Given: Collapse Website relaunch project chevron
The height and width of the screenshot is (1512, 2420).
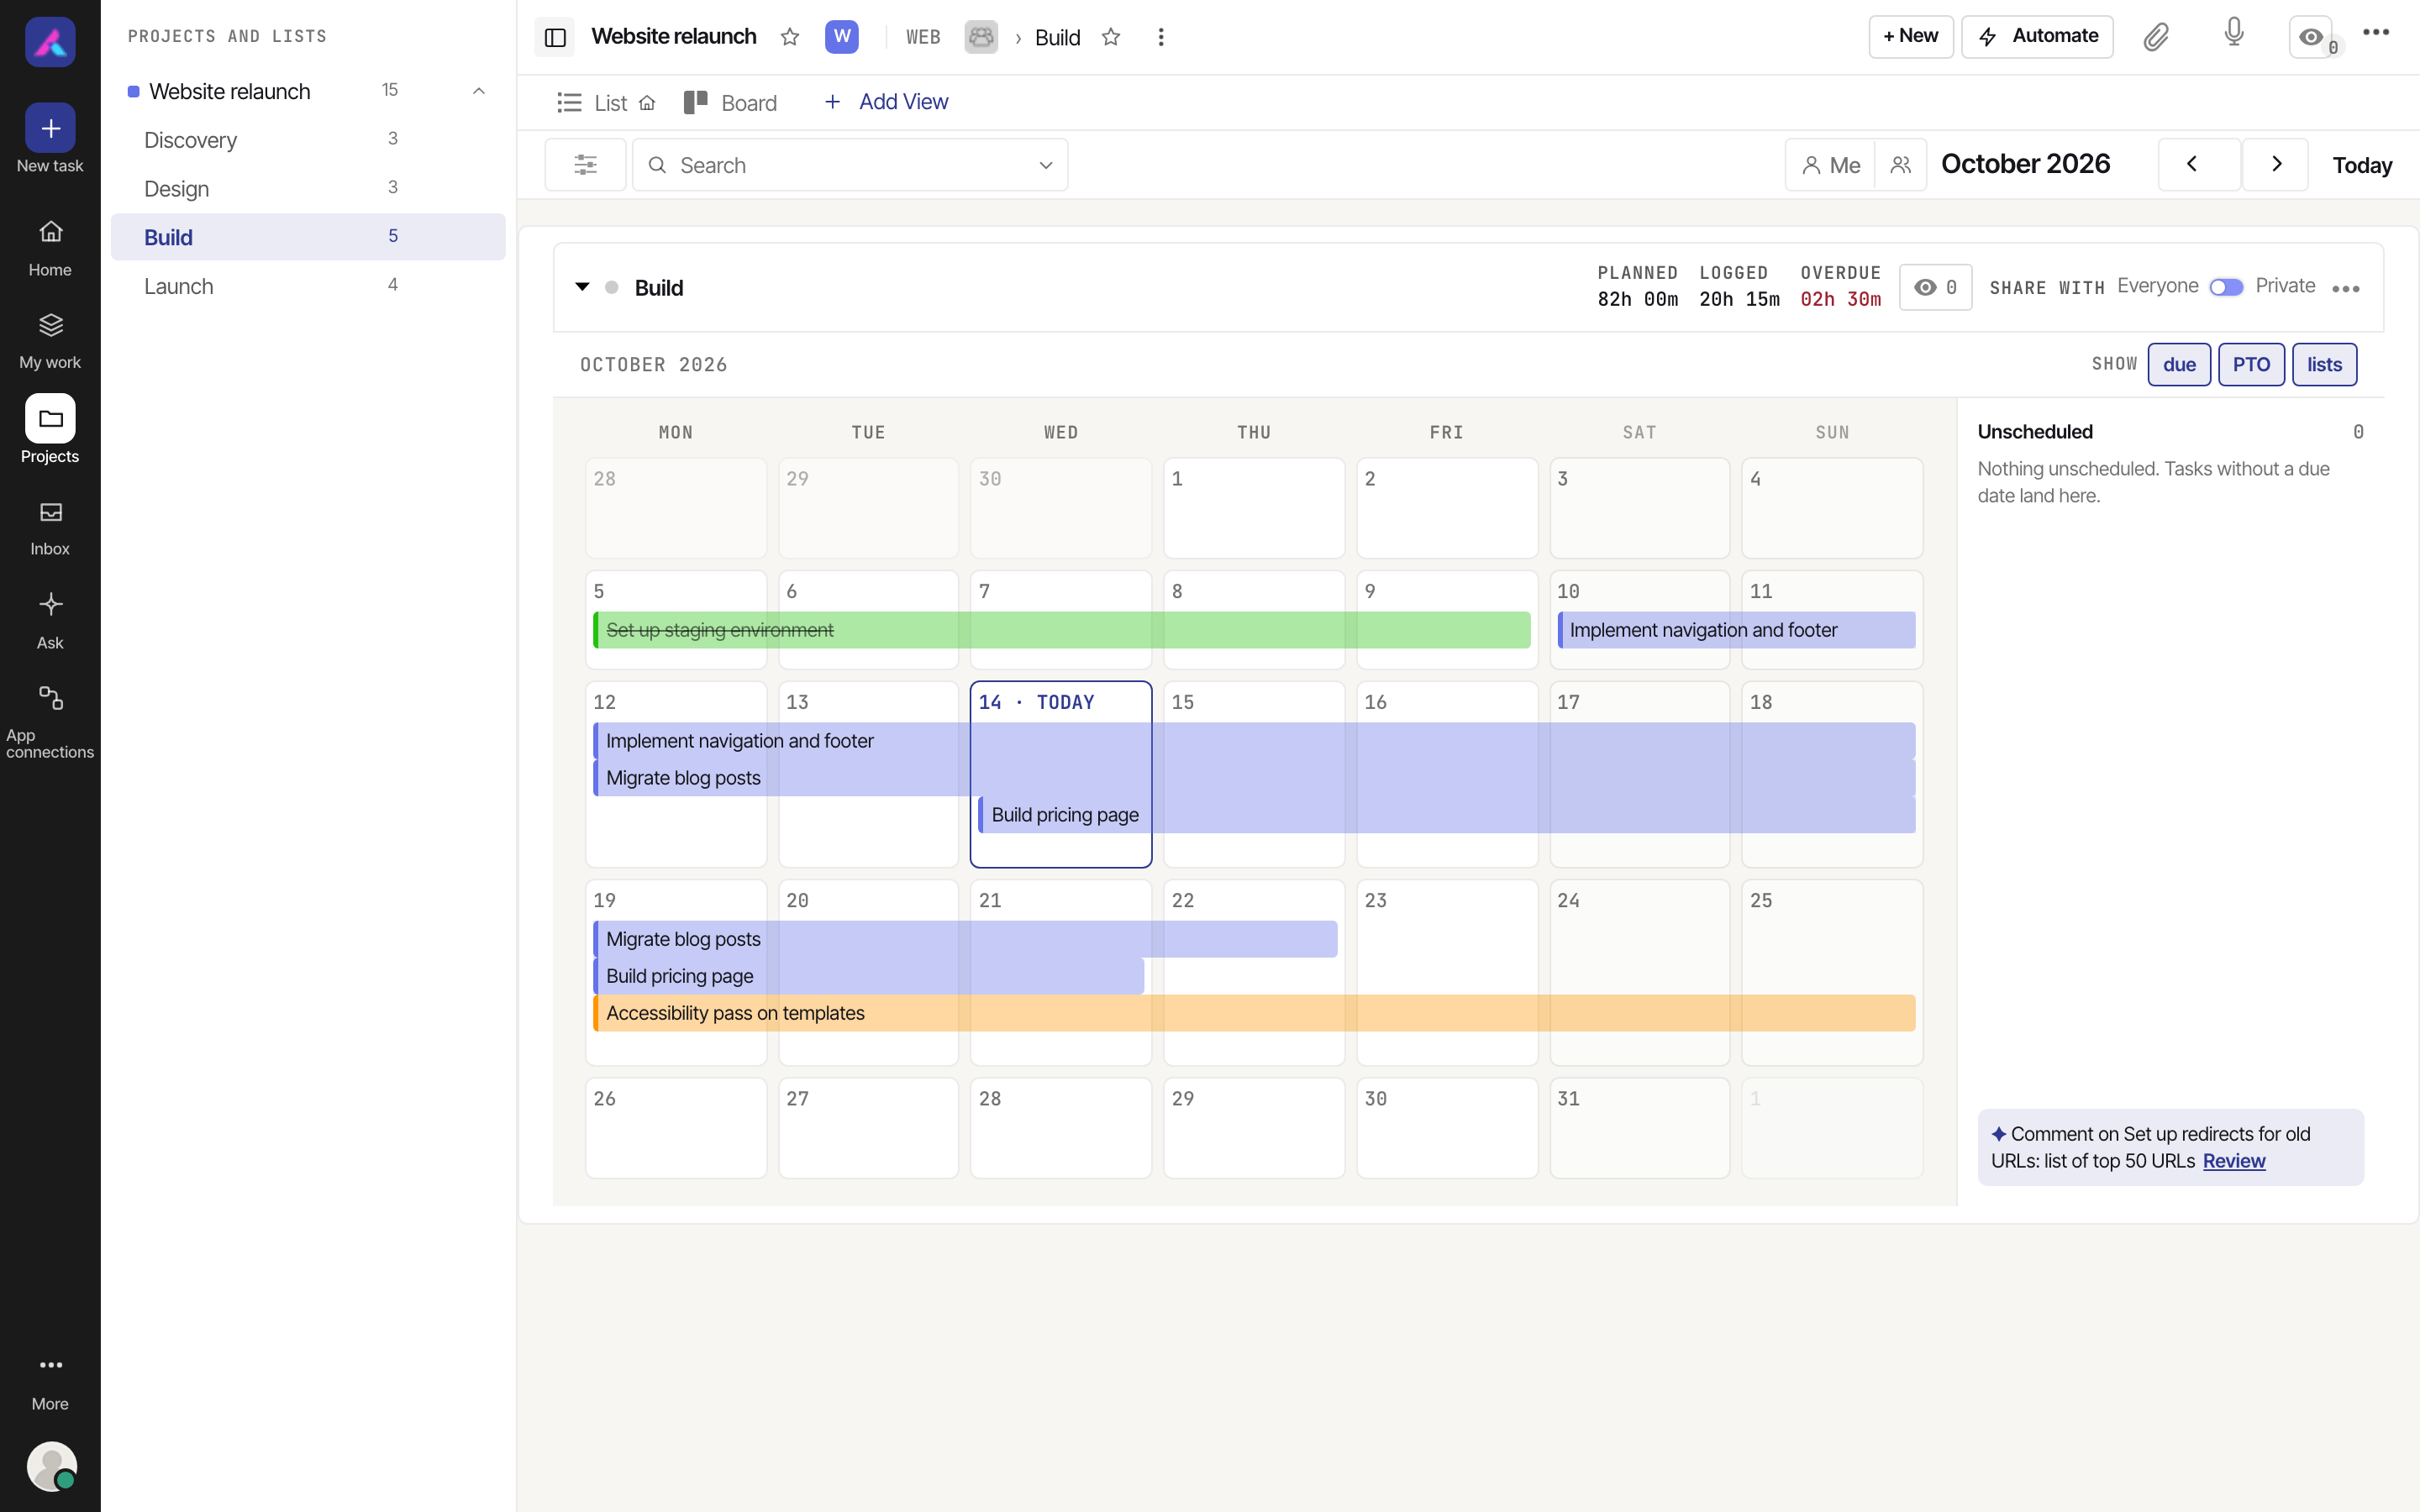Looking at the screenshot, I should (479, 91).
